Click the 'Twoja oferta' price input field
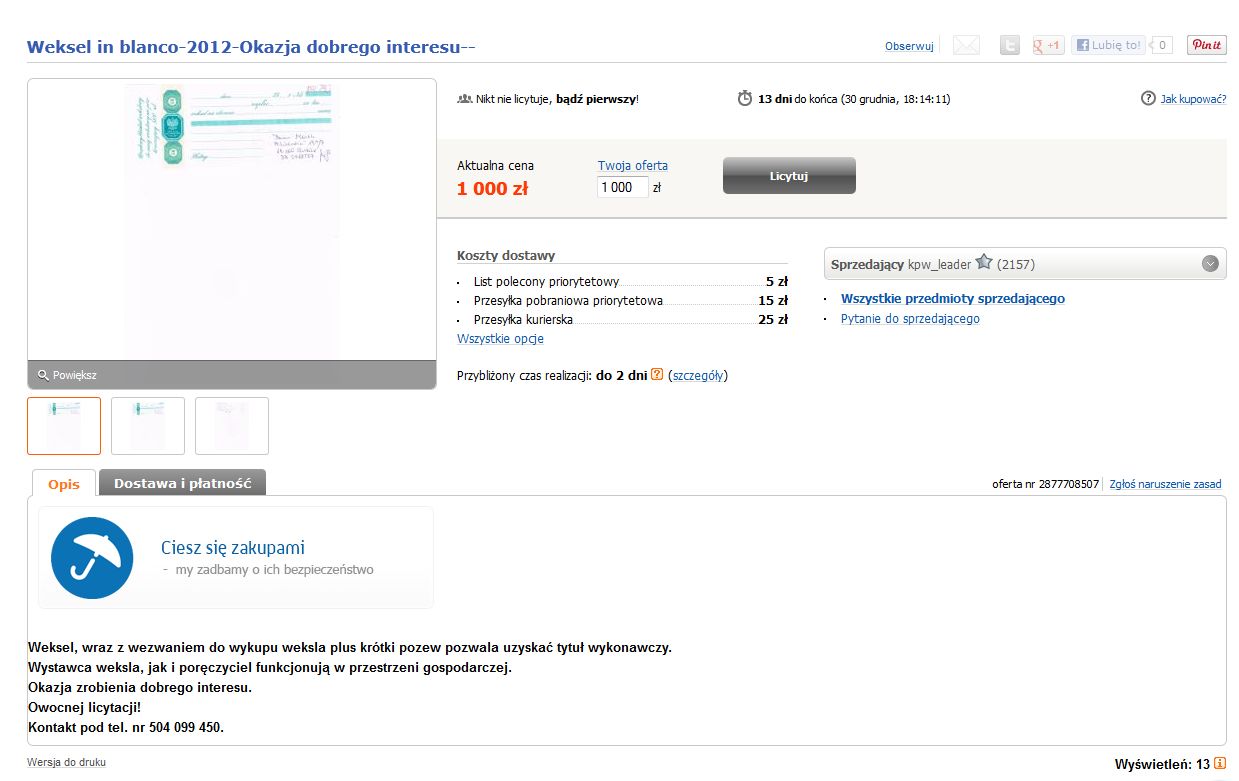This screenshot has height=781, width=1239. [622, 187]
